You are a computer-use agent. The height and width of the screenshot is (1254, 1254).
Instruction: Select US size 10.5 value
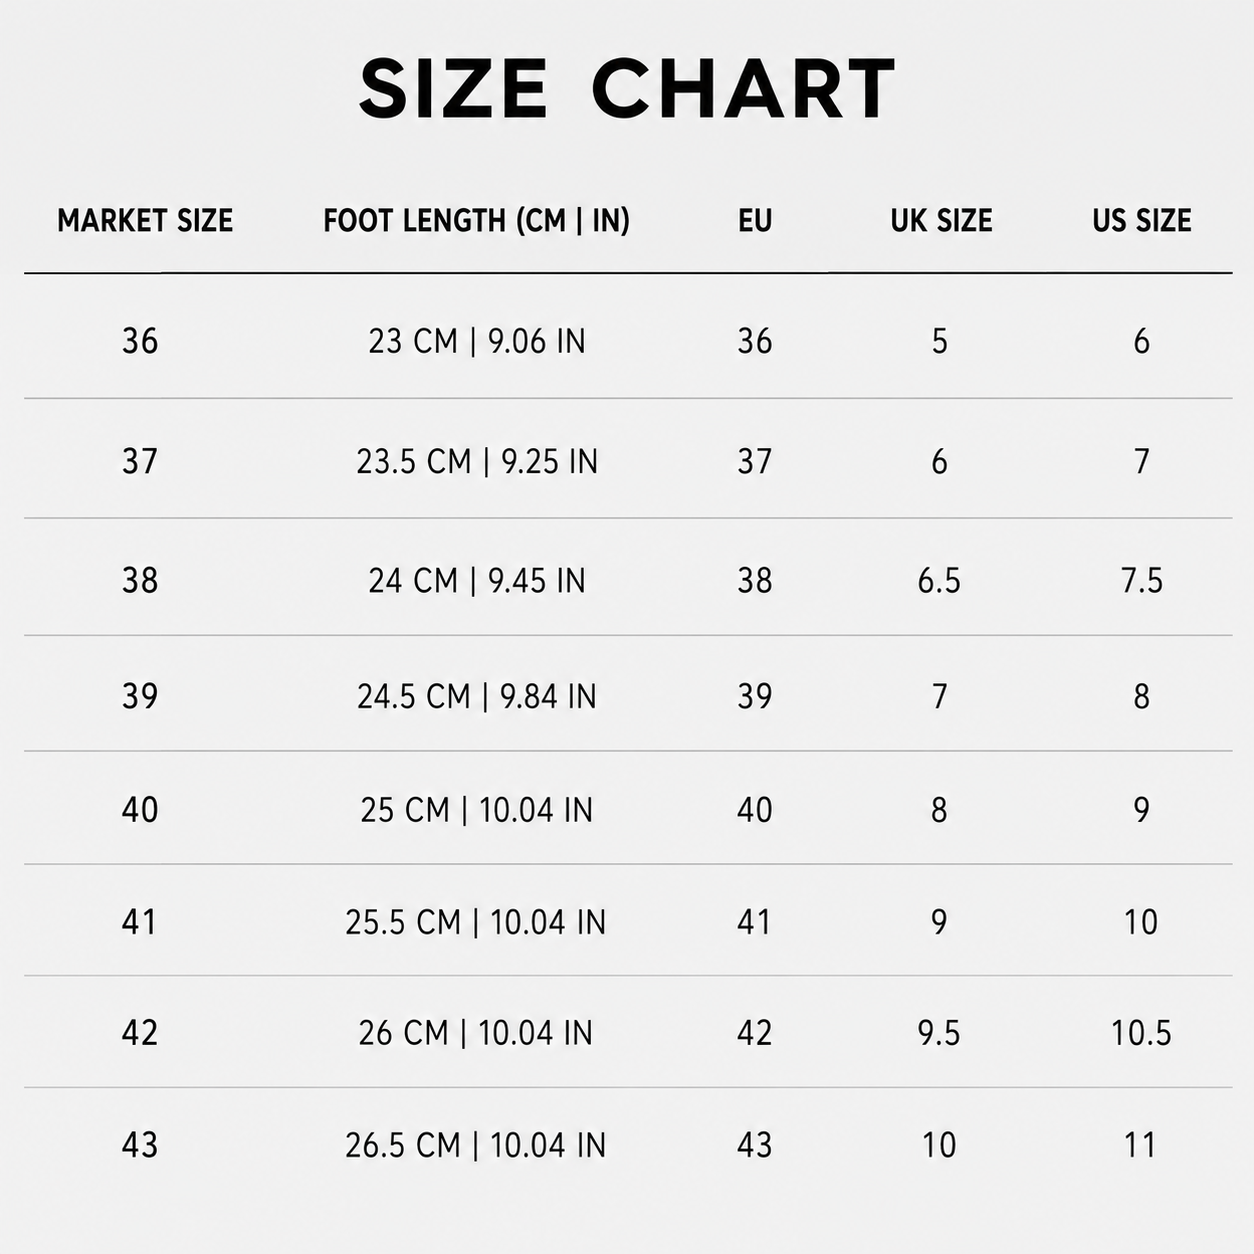pos(1141,1033)
